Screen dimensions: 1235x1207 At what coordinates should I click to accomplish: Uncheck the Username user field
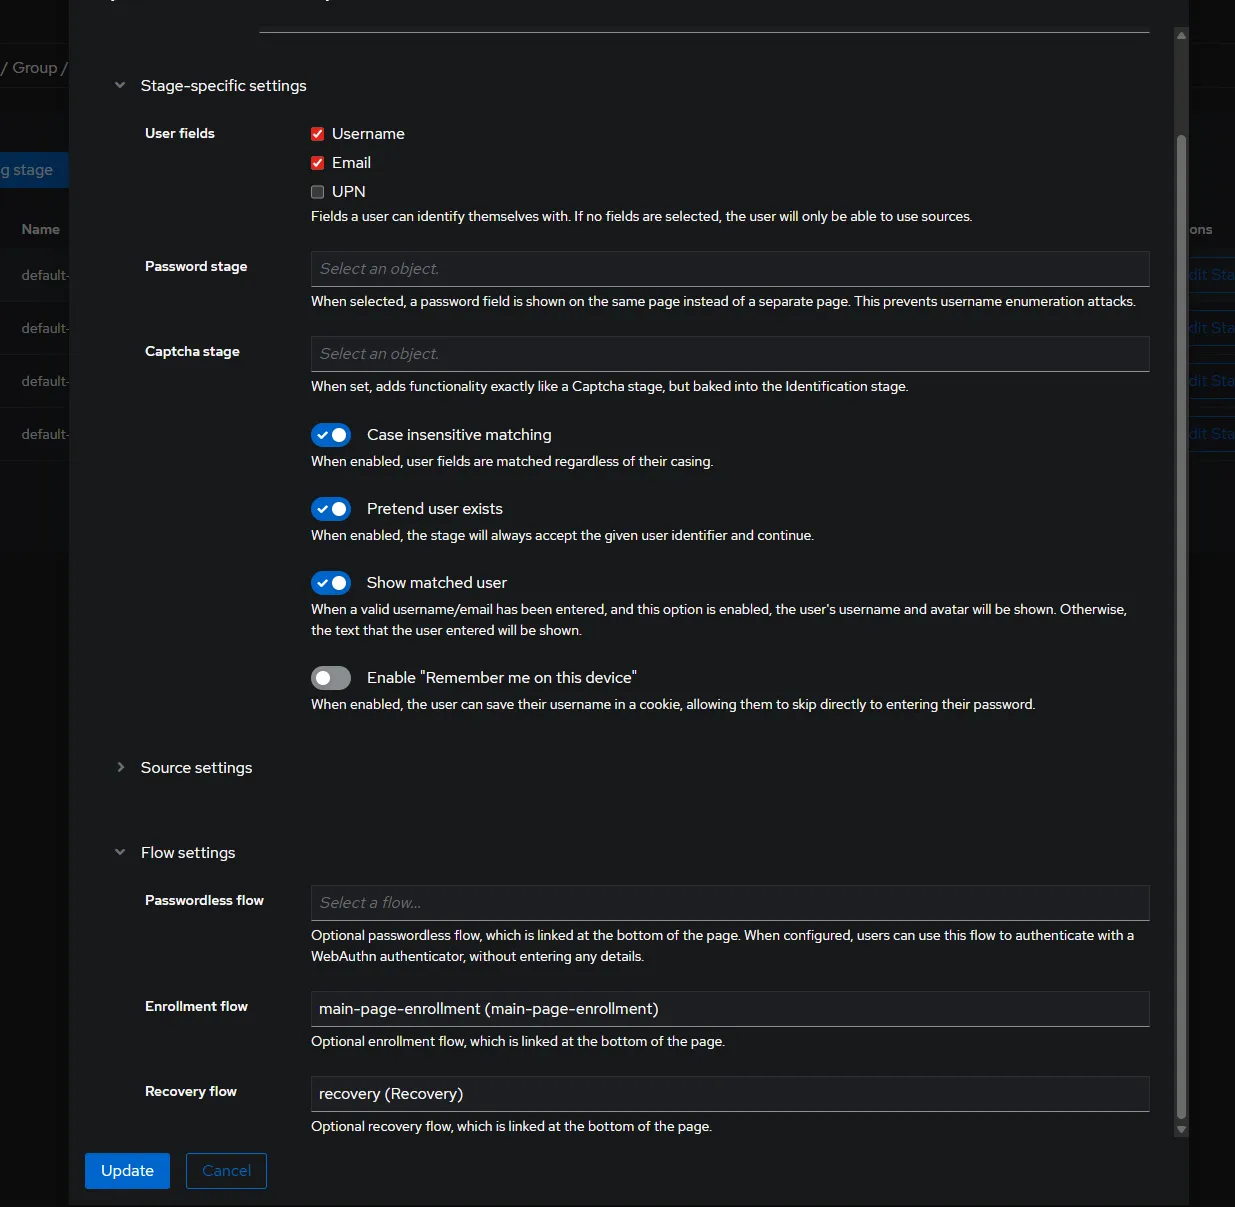(x=318, y=134)
